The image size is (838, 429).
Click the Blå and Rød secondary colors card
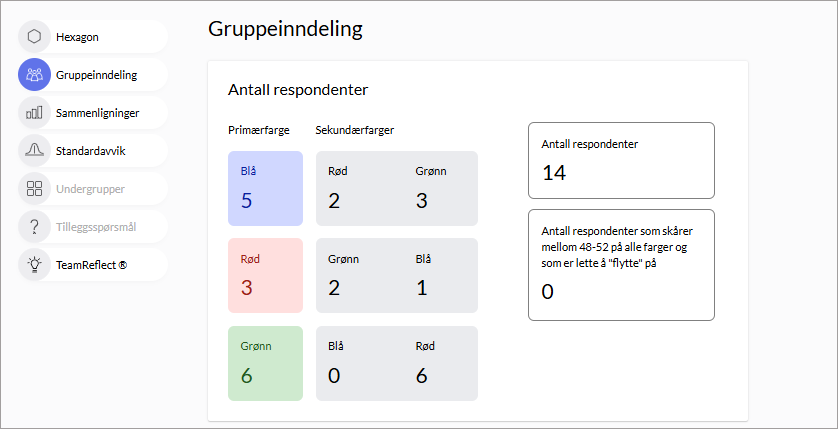[396, 363]
